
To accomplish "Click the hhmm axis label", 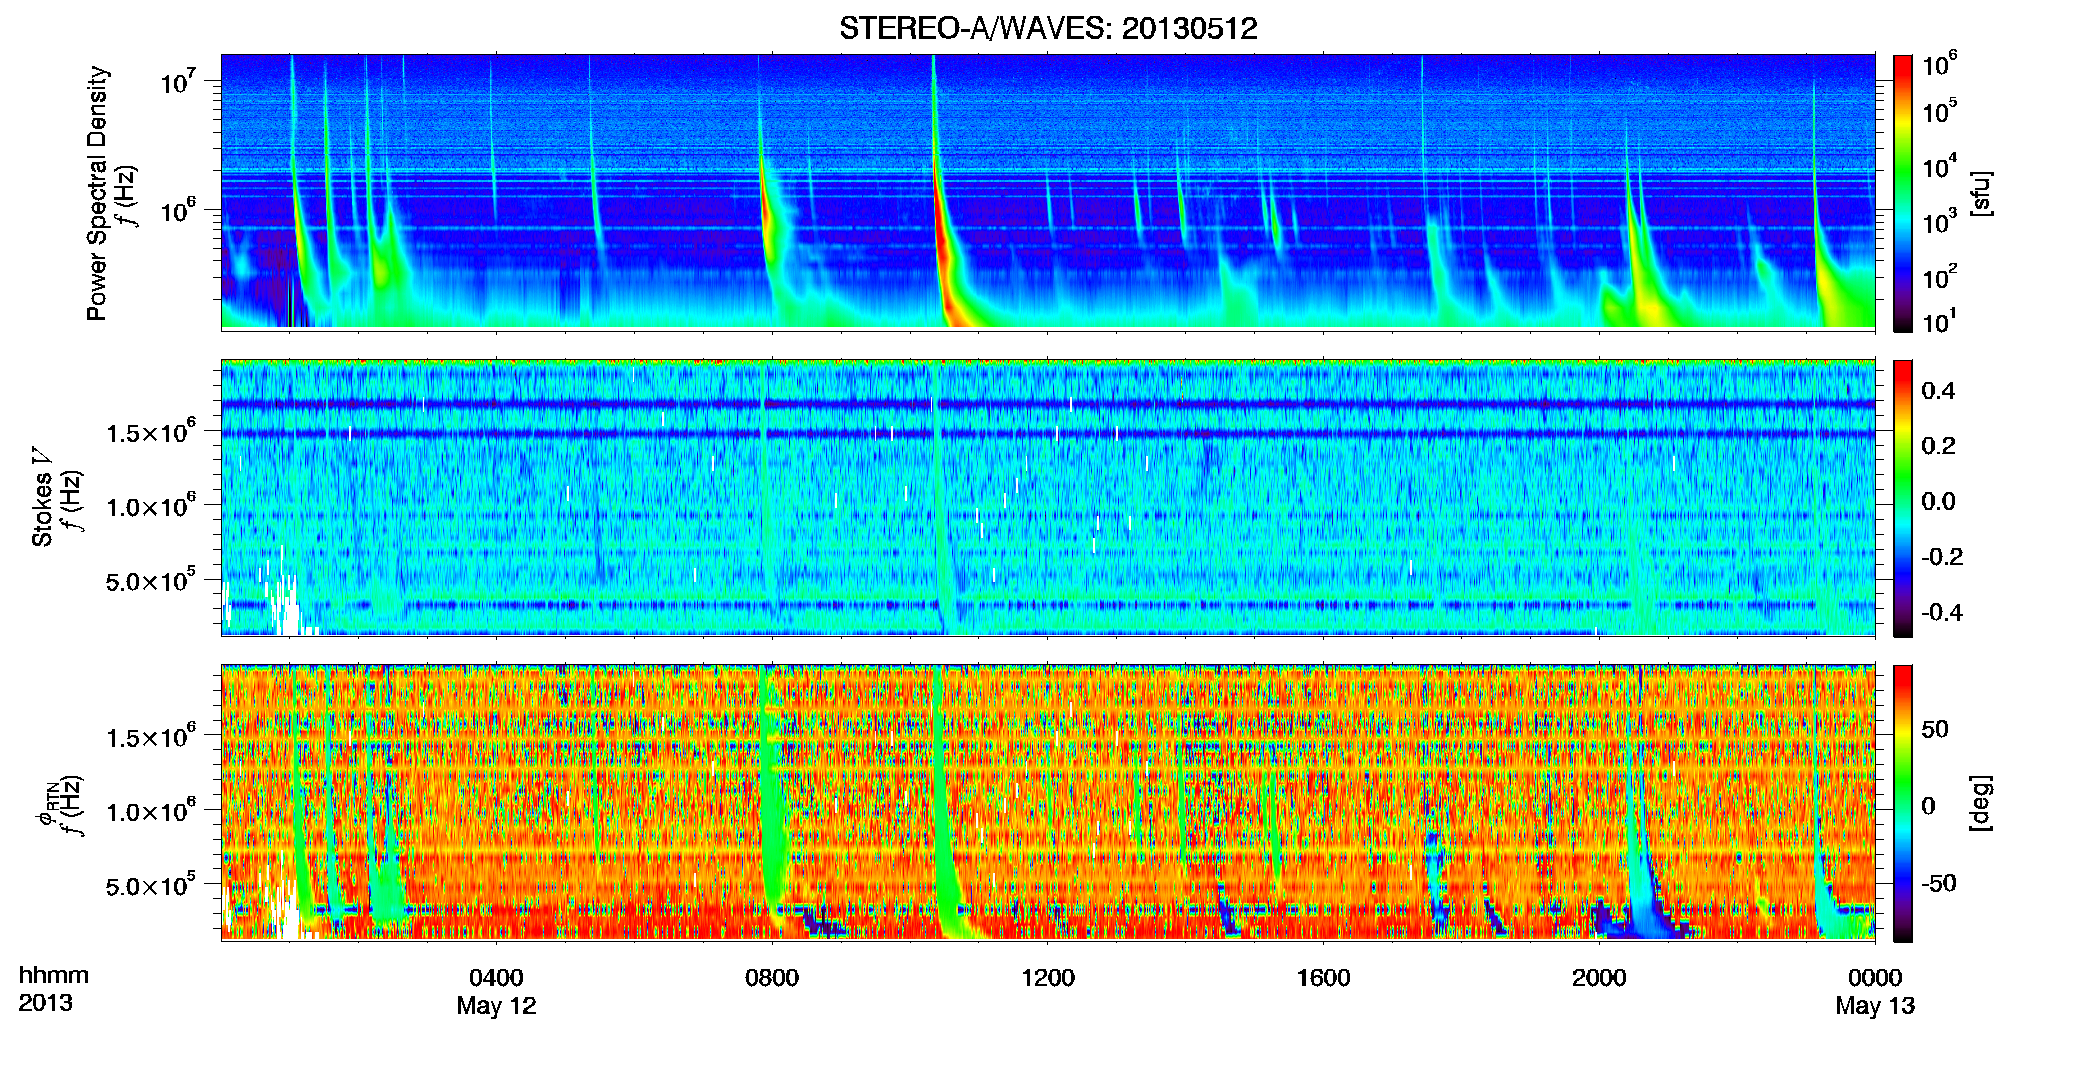I will (54, 975).
